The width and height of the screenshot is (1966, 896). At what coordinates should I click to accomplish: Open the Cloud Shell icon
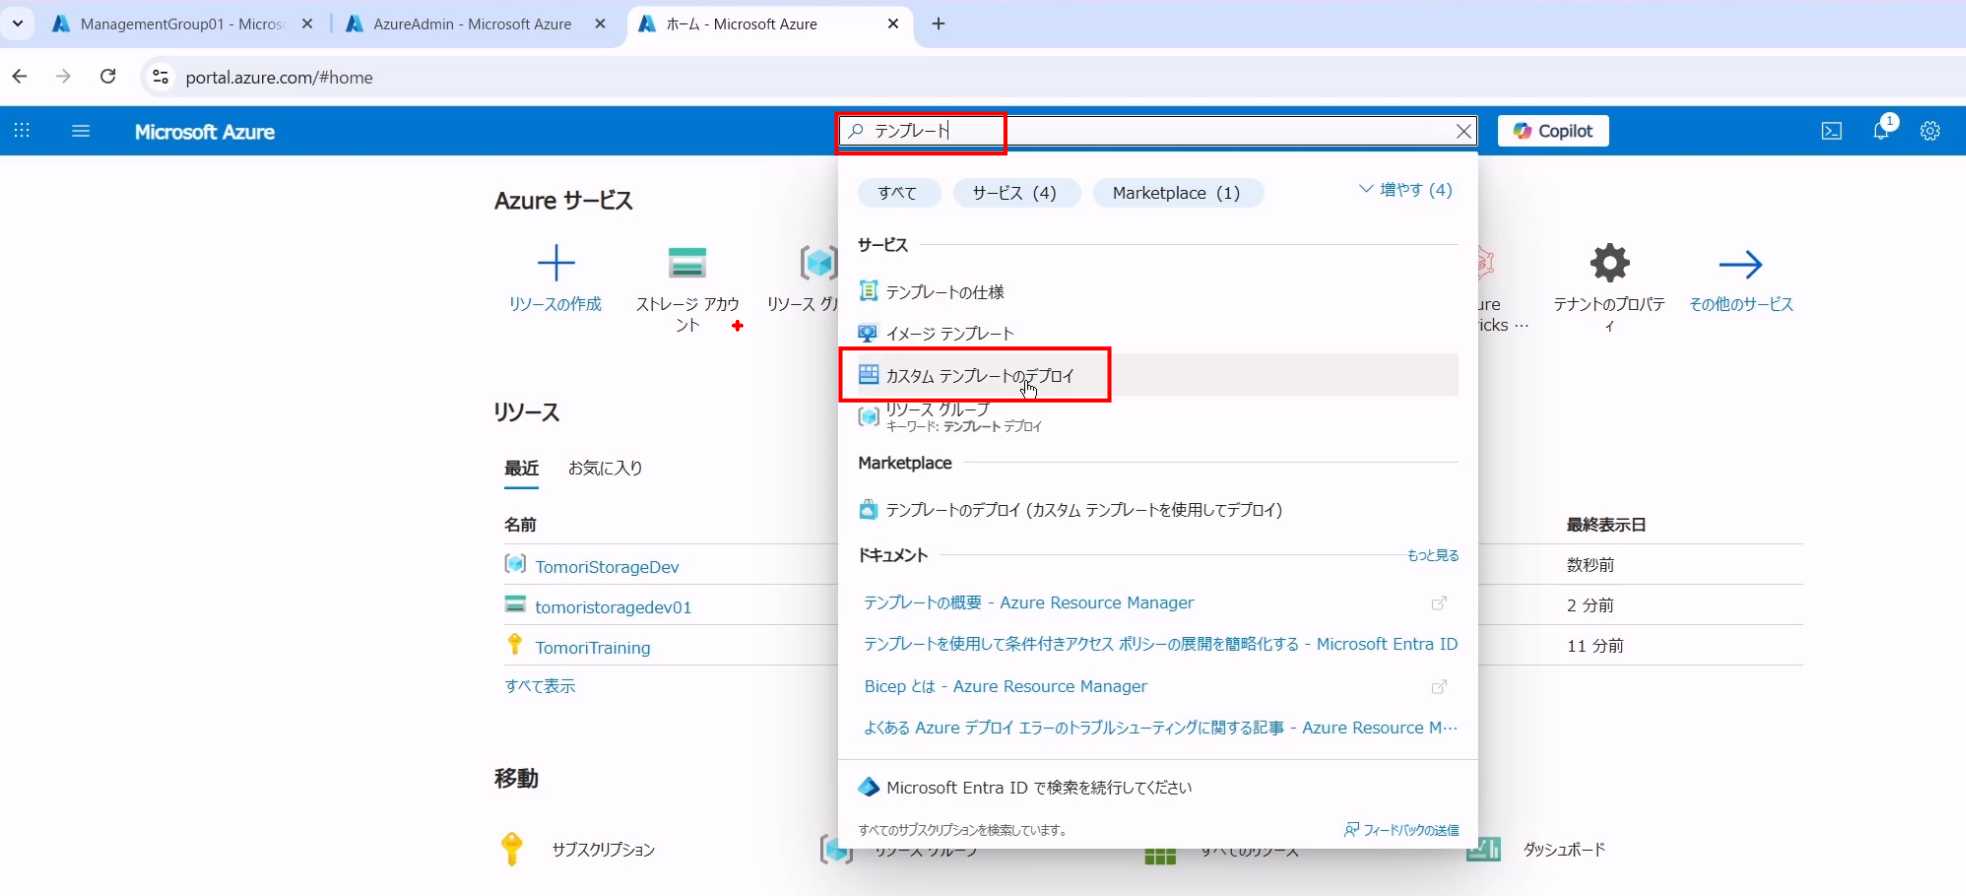(1831, 131)
